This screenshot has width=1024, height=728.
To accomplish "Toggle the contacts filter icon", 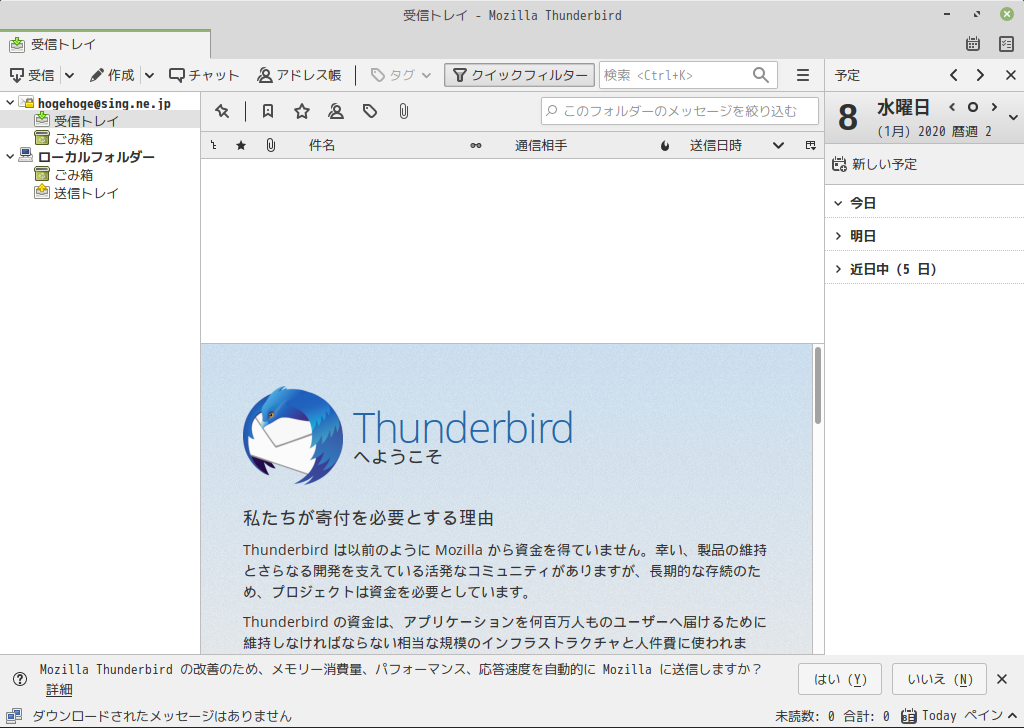I will pos(336,112).
